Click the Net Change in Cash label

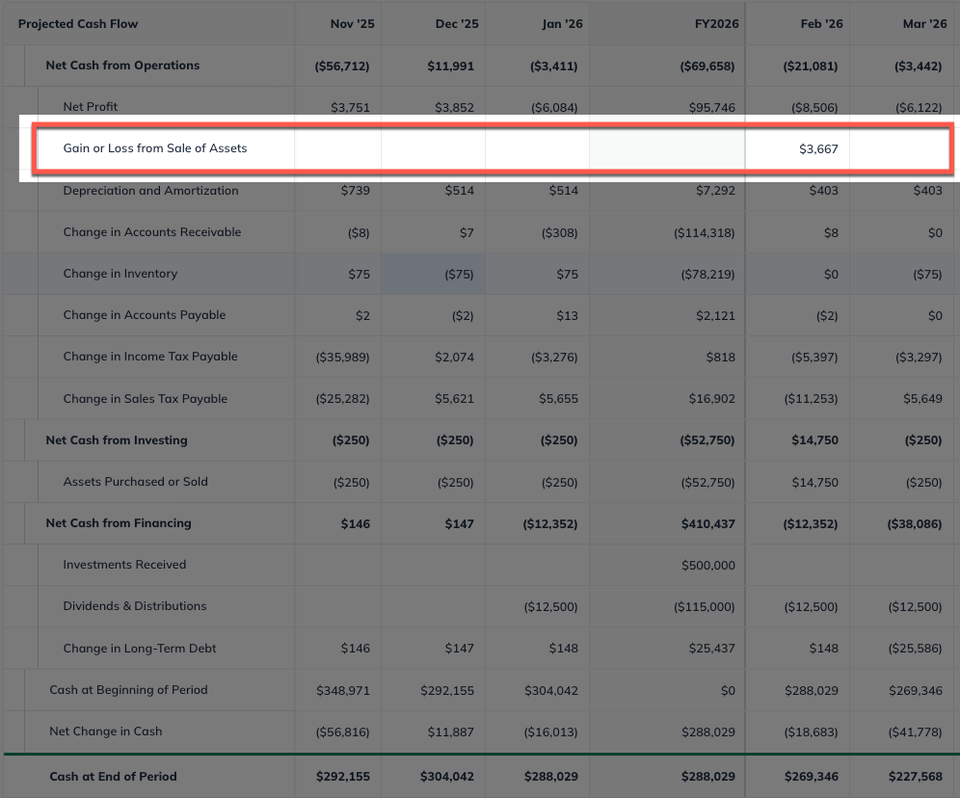106,731
